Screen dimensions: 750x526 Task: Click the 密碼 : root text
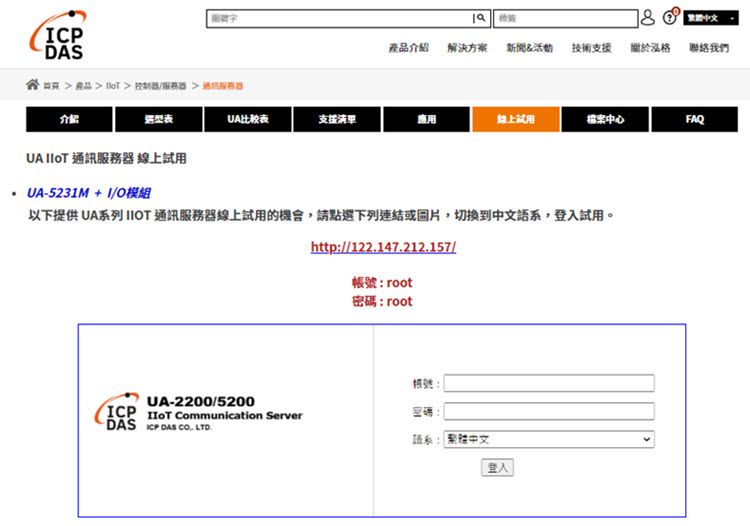(x=382, y=301)
